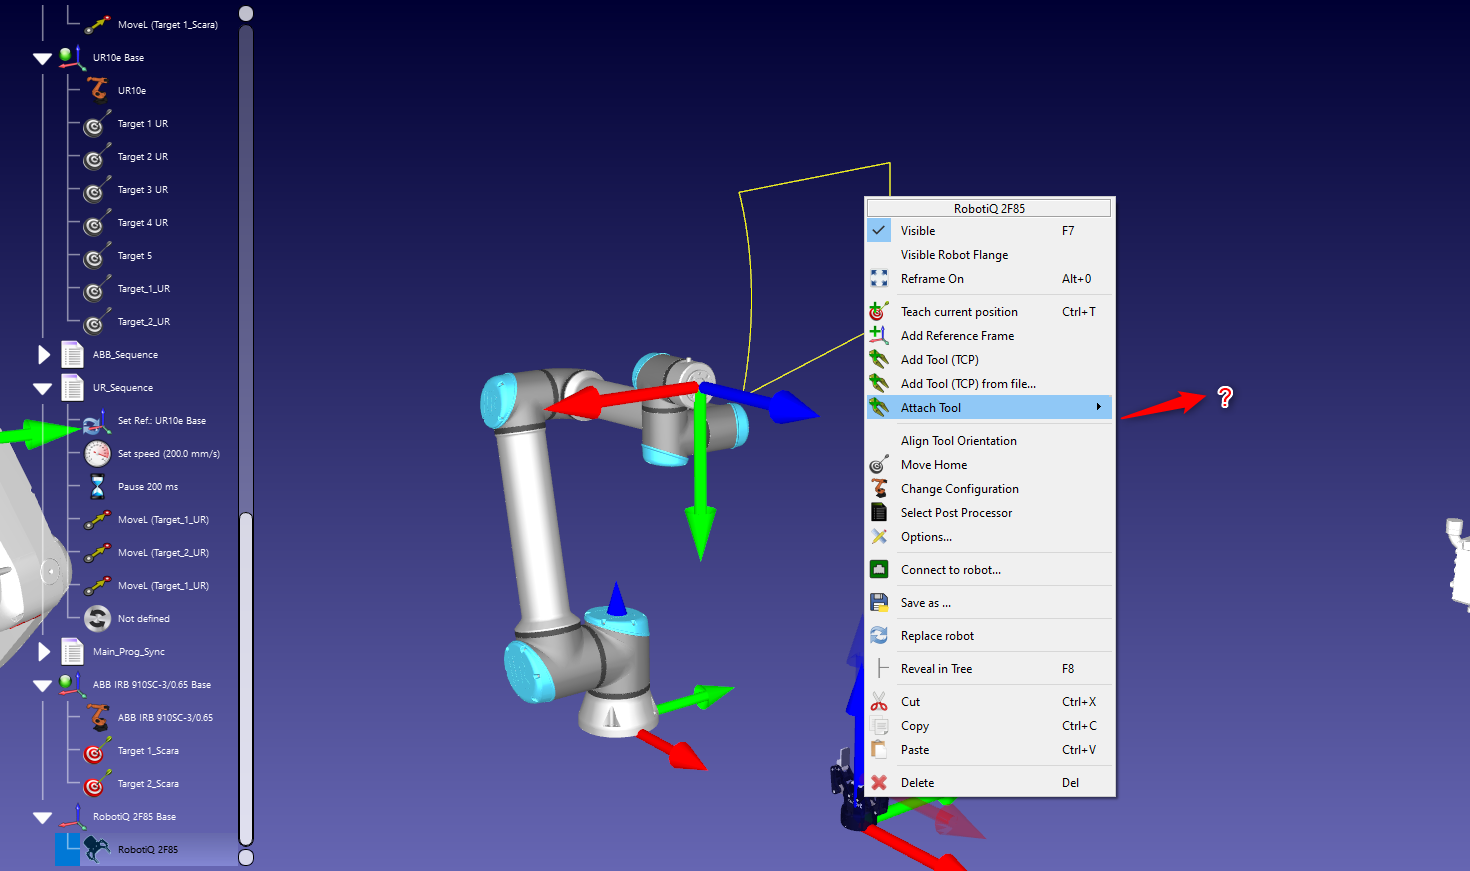1470x871 pixels.
Task: Click the red Delete X icon
Action: tap(878, 783)
